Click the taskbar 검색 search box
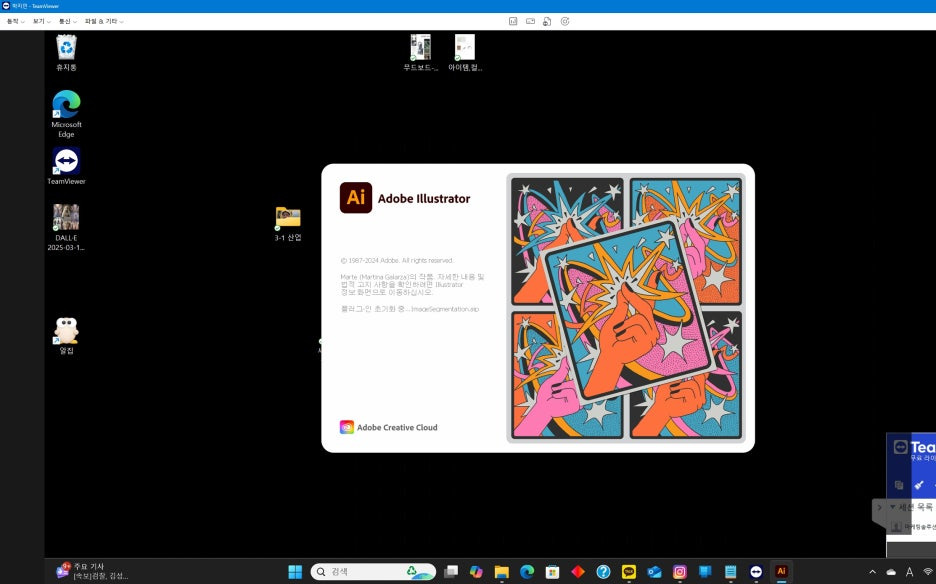The width and height of the screenshot is (936, 584). pyautogui.click(x=373, y=571)
